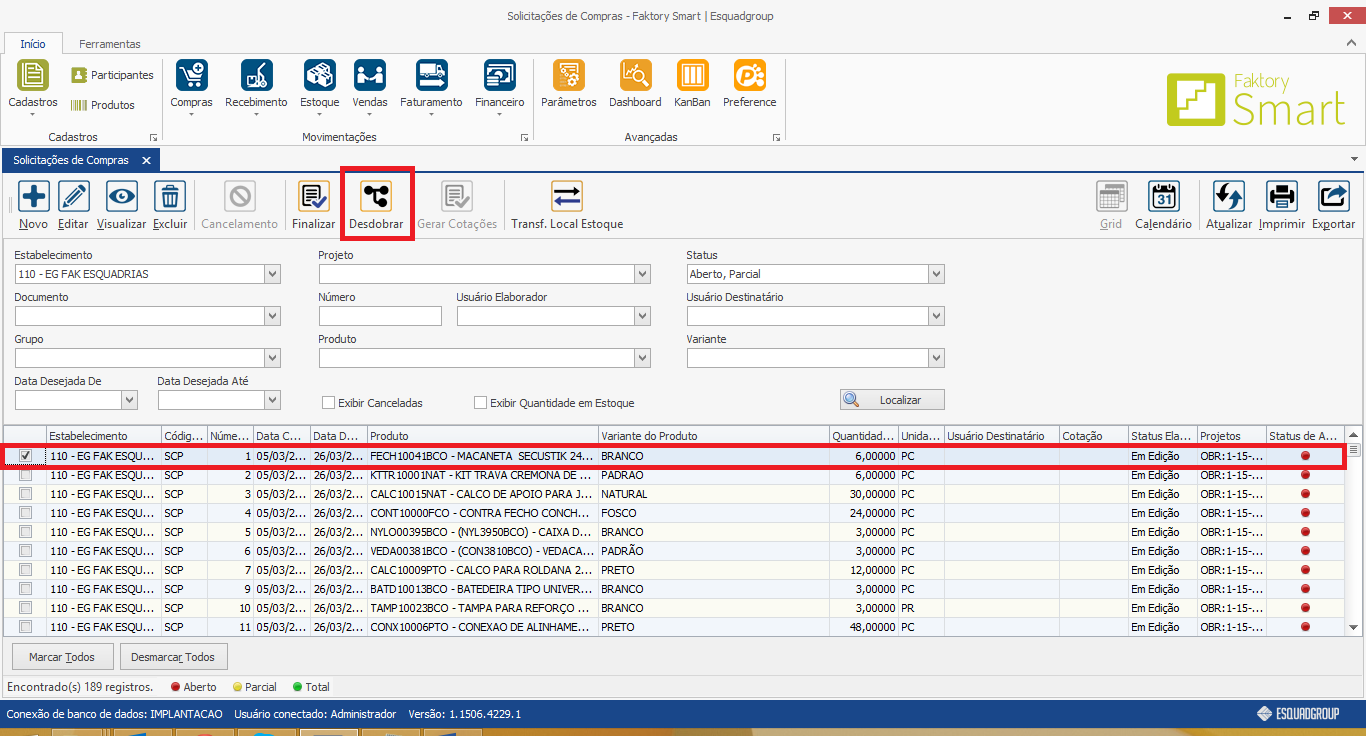Open the Status dropdown list

click(x=935, y=274)
